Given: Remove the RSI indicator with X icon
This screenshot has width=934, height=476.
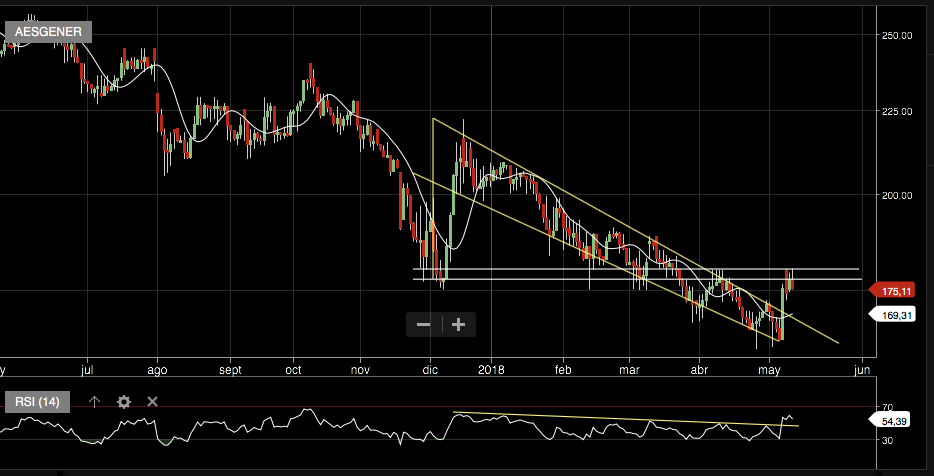Looking at the screenshot, I should [153, 402].
